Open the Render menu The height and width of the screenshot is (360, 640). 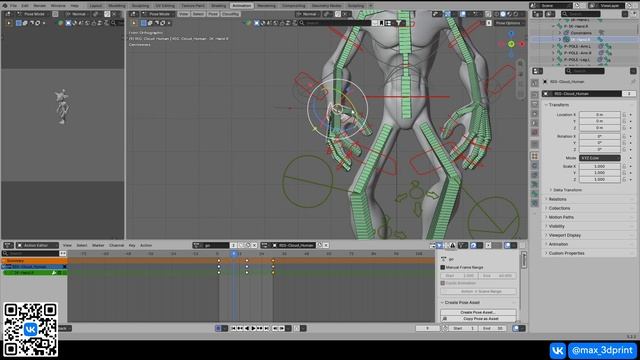click(x=40, y=6)
